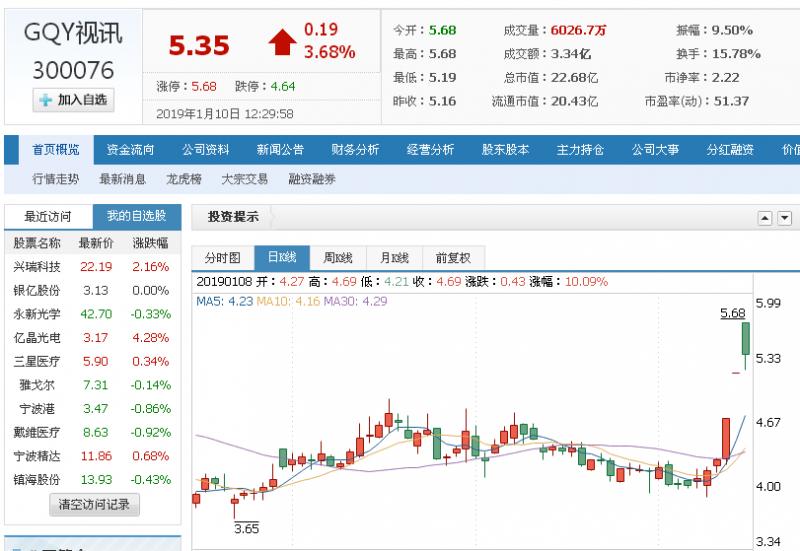Go to the 公司大事 tab
This screenshot has height=551, width=800.
[x=655, y=150]
